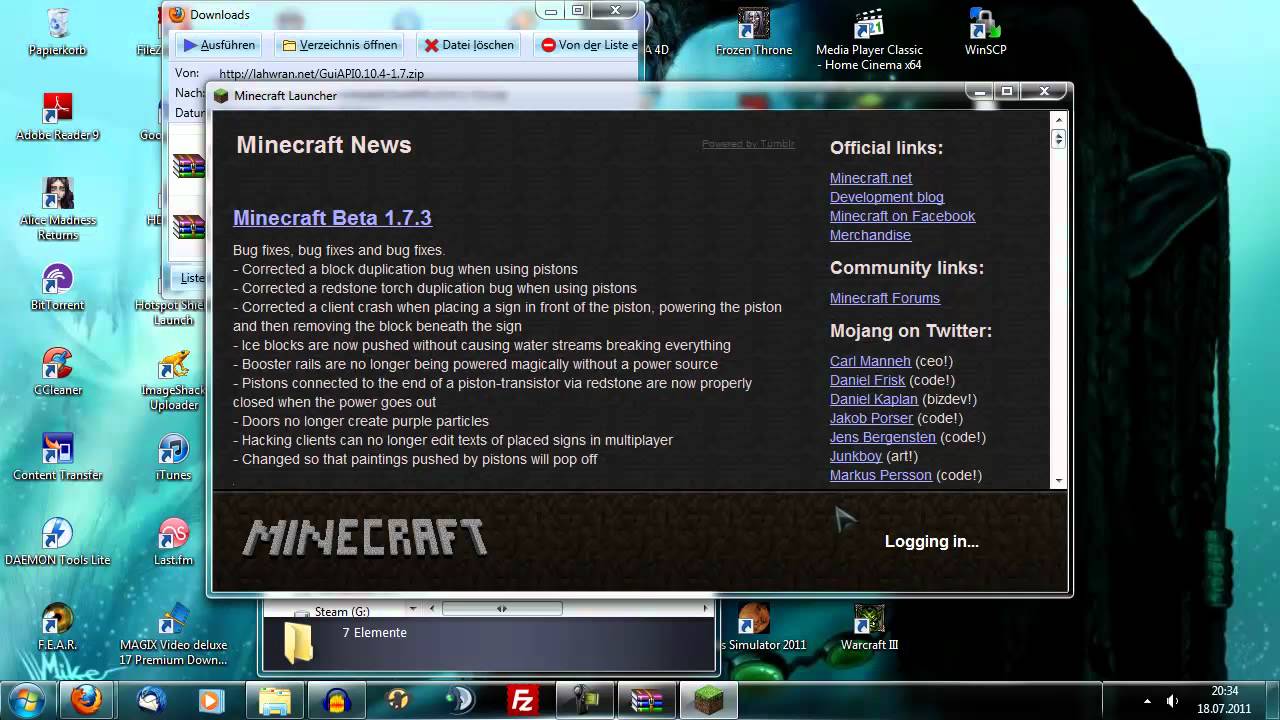The width and height of the screenshot is (1280, 720).
Task: Open the Minecraft Beta 1.7.3 headline link
Action: click(x=332, y=217)
